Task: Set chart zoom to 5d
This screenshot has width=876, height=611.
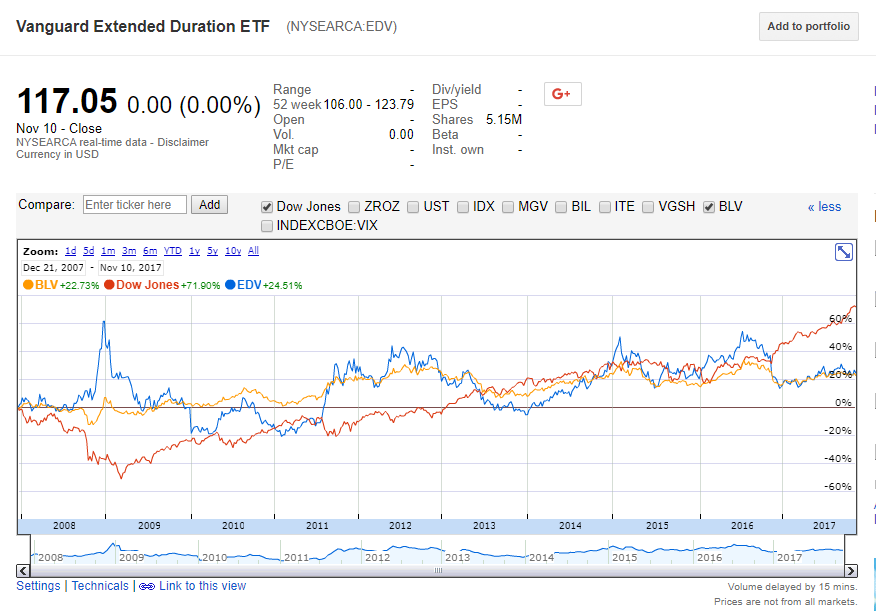Action: pyautogui.click(x=89, y=251)
